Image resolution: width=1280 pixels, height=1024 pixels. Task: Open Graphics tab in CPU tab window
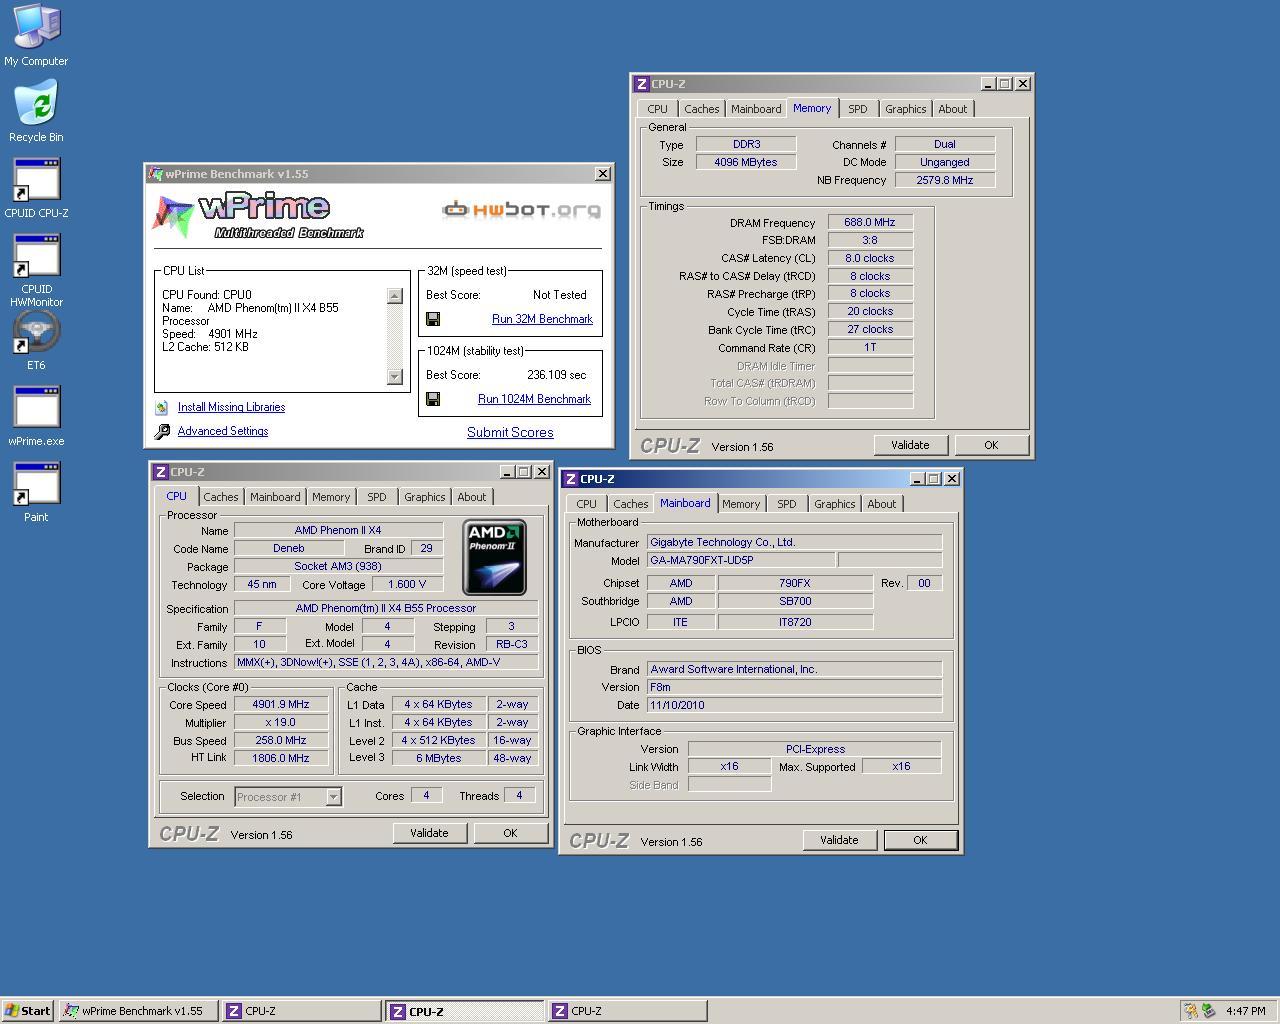(x=425, y=497)
